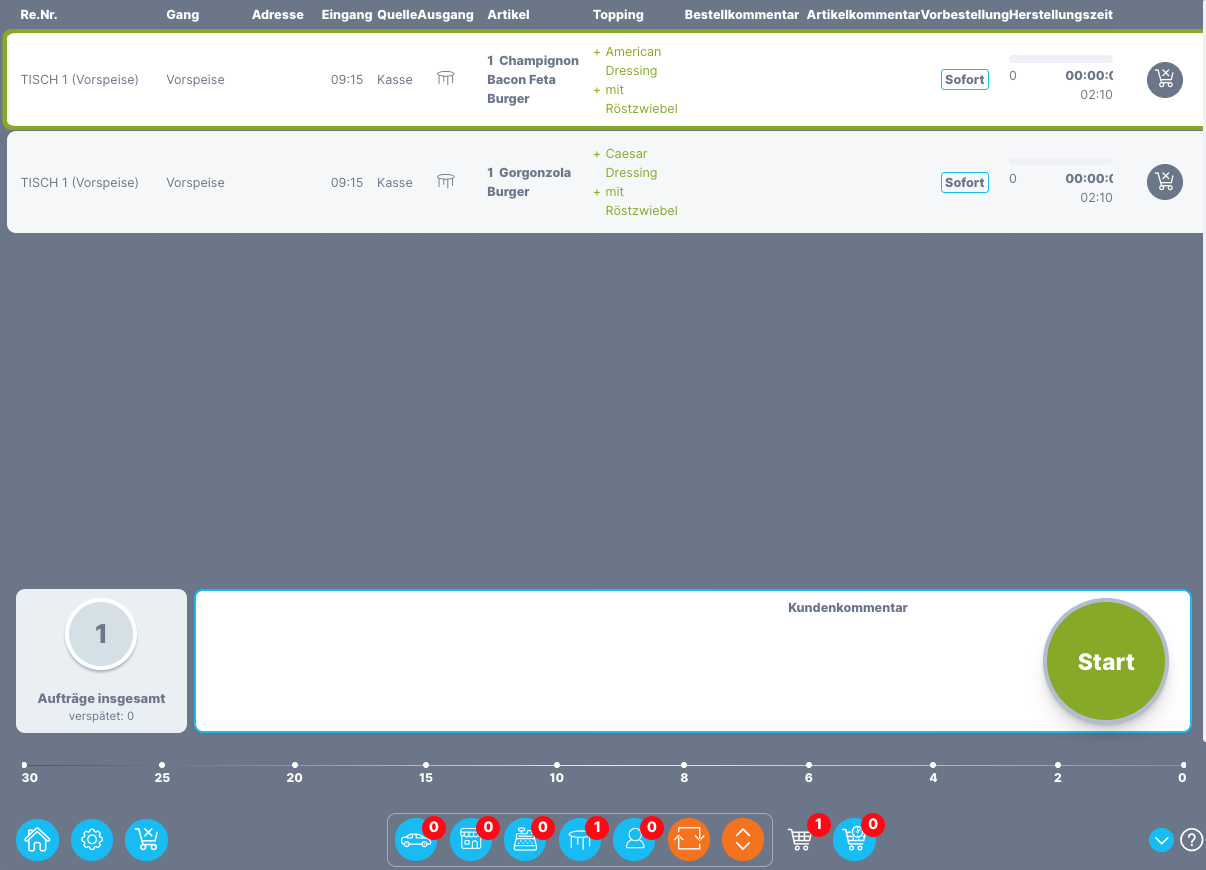1206x870 pixels.
Task: Filter orders by customer person icon
Action: point(634,840)
